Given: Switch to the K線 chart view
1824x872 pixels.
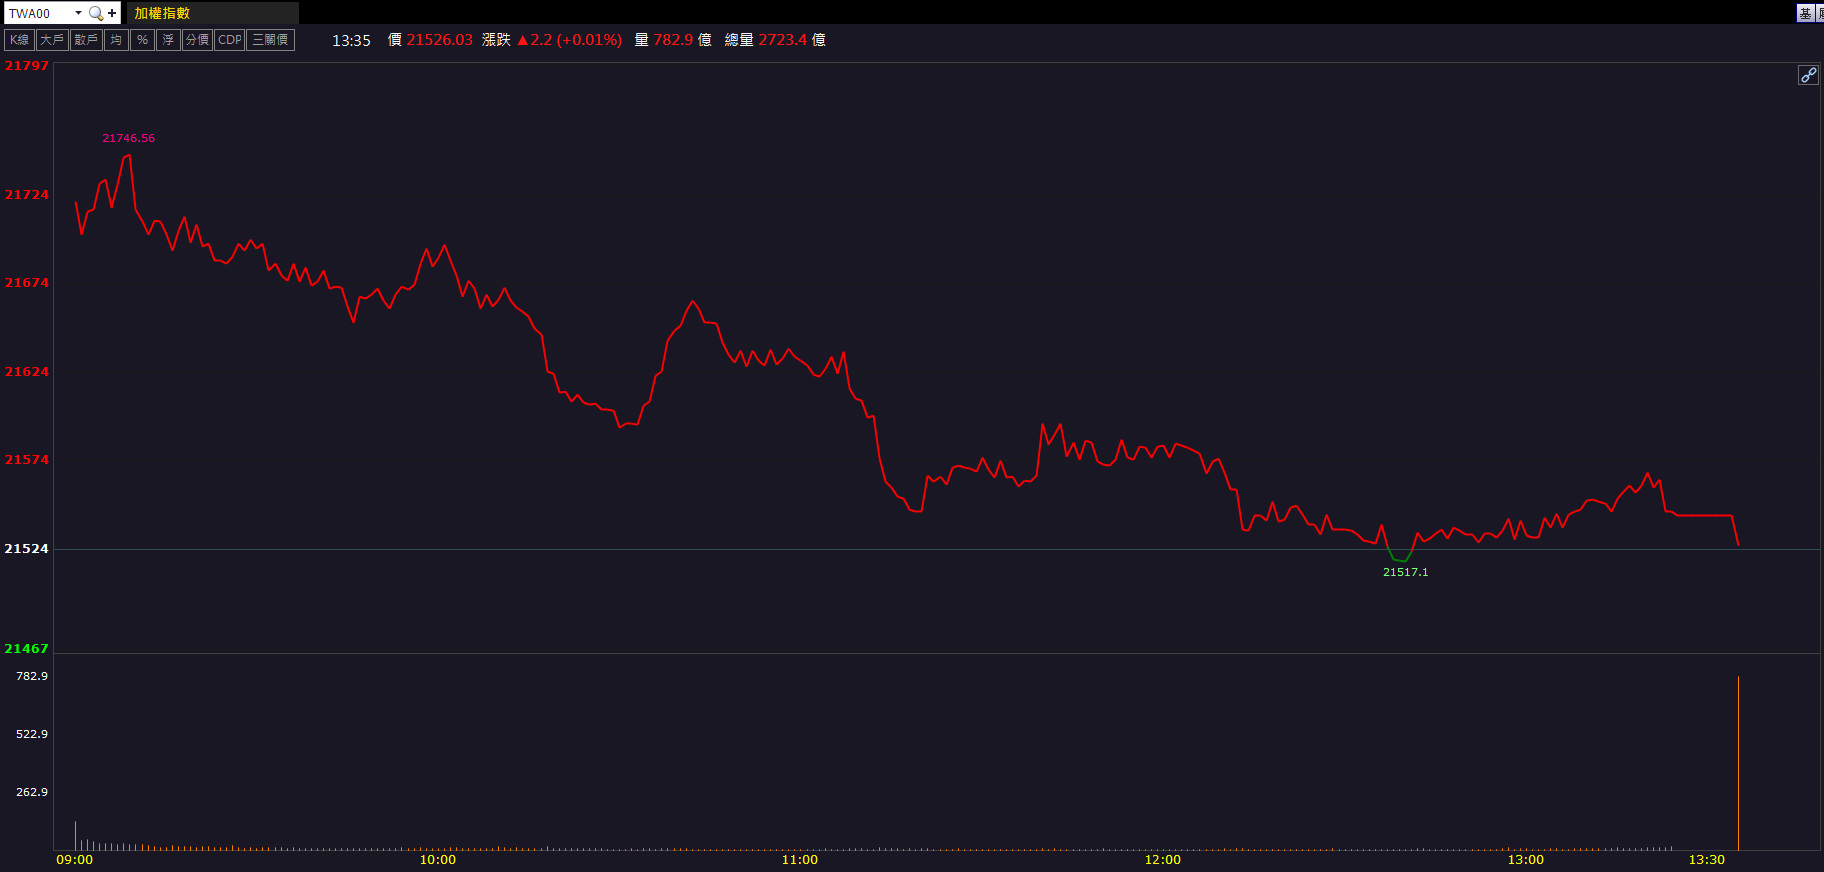Looking at the screenshot, I should [x=19, y=40].
